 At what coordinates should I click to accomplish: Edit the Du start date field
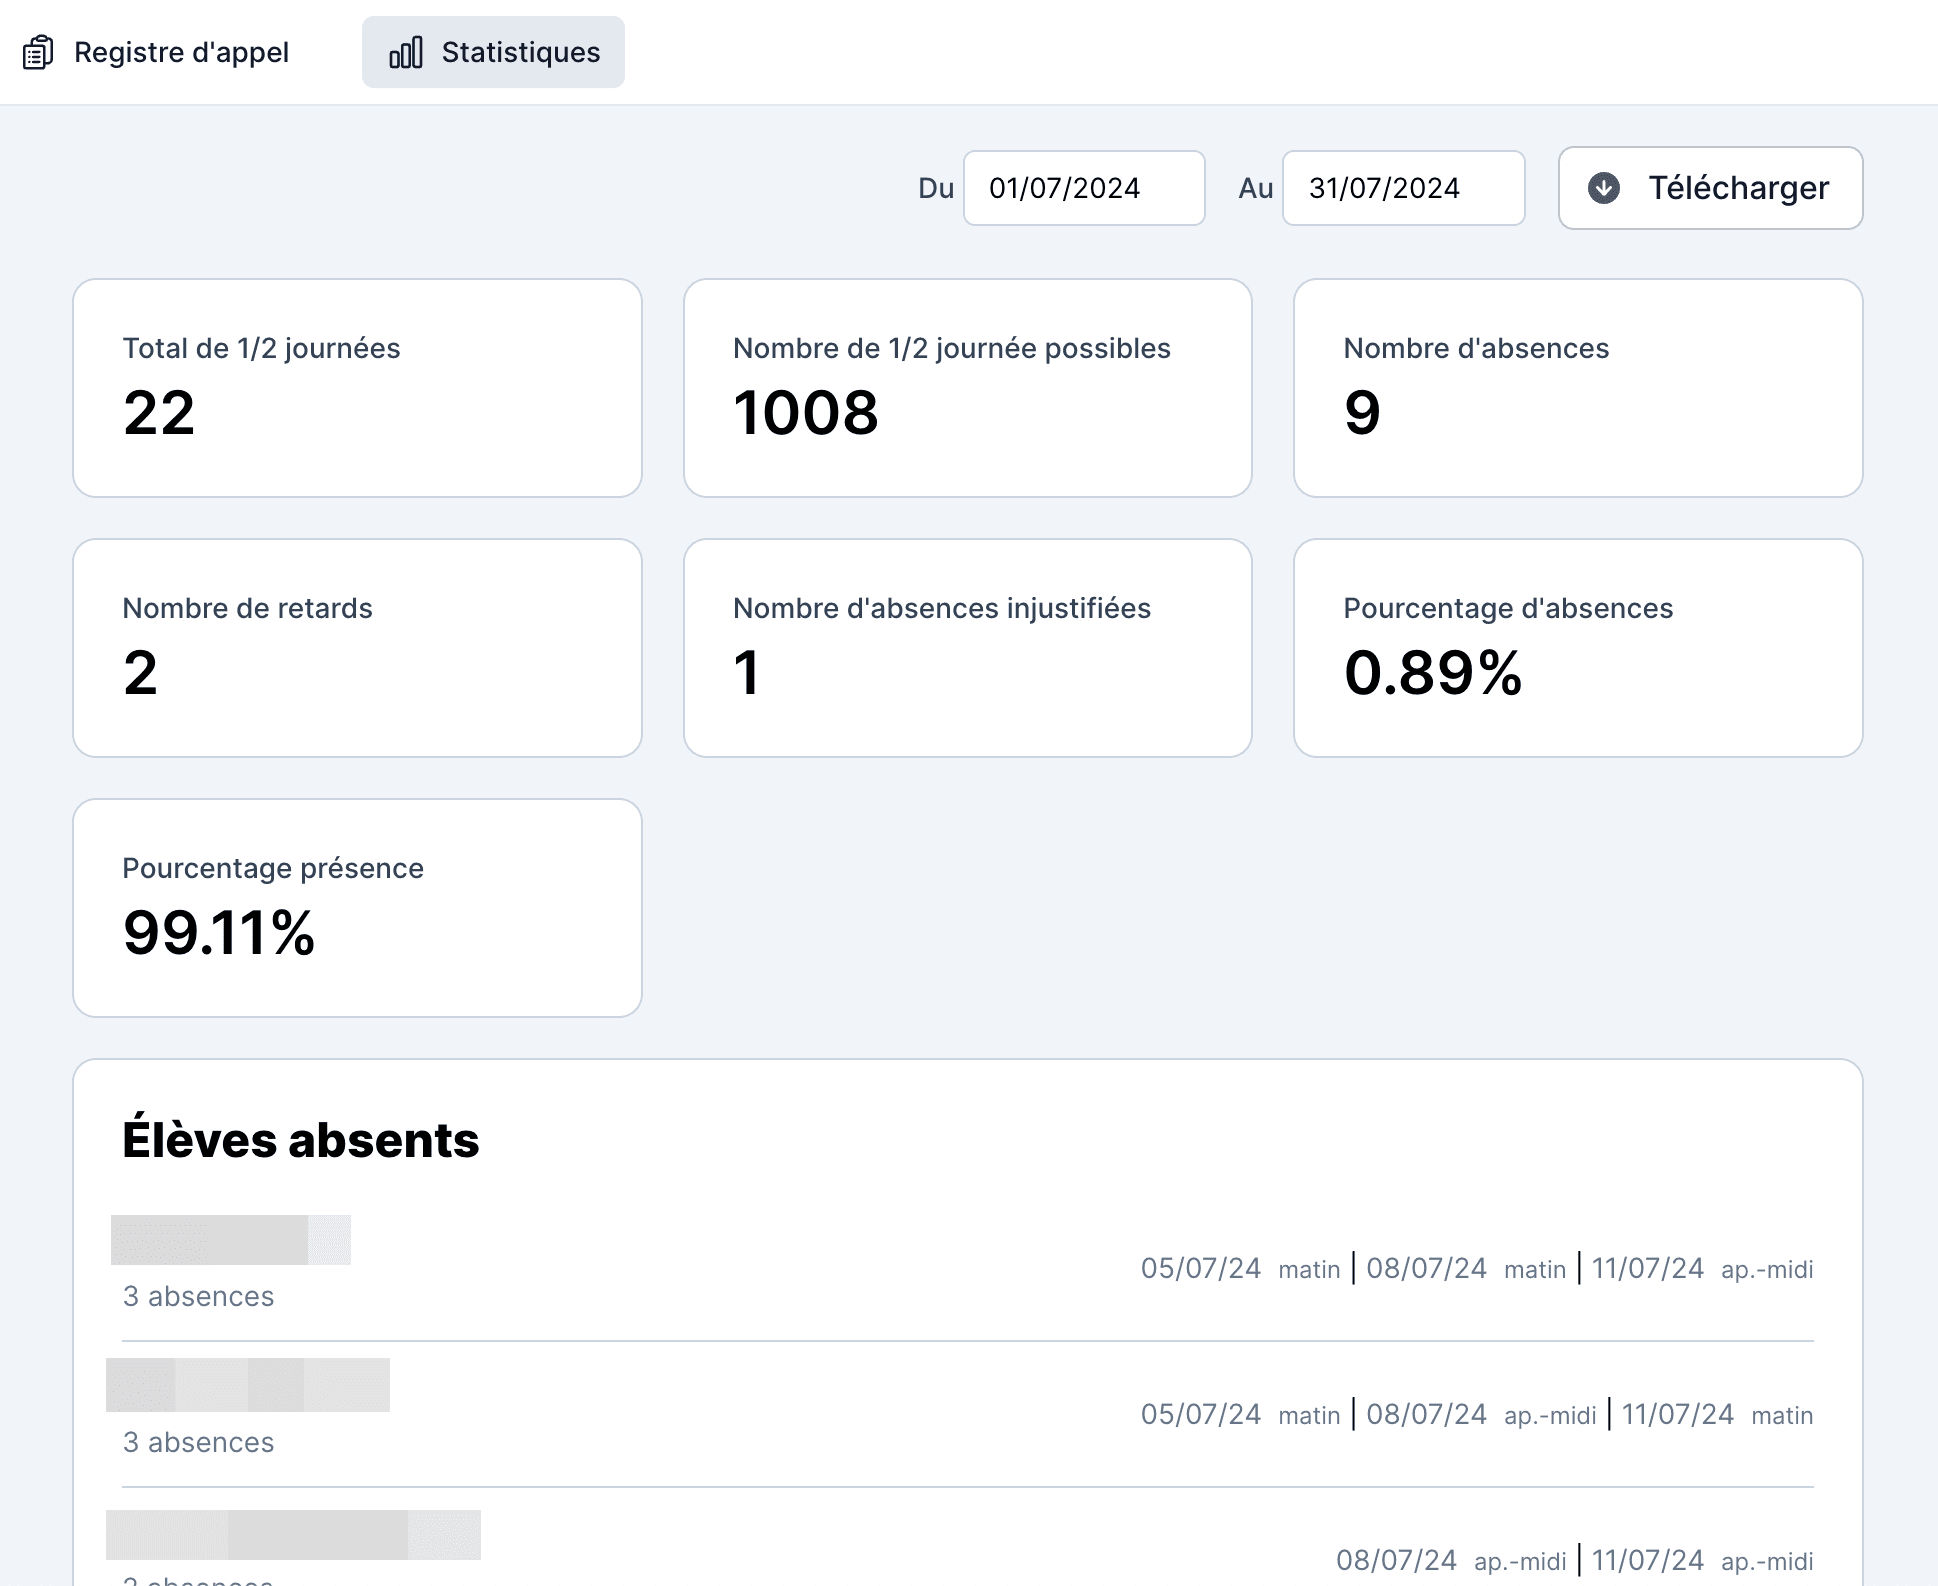(x=1084, y=188)
